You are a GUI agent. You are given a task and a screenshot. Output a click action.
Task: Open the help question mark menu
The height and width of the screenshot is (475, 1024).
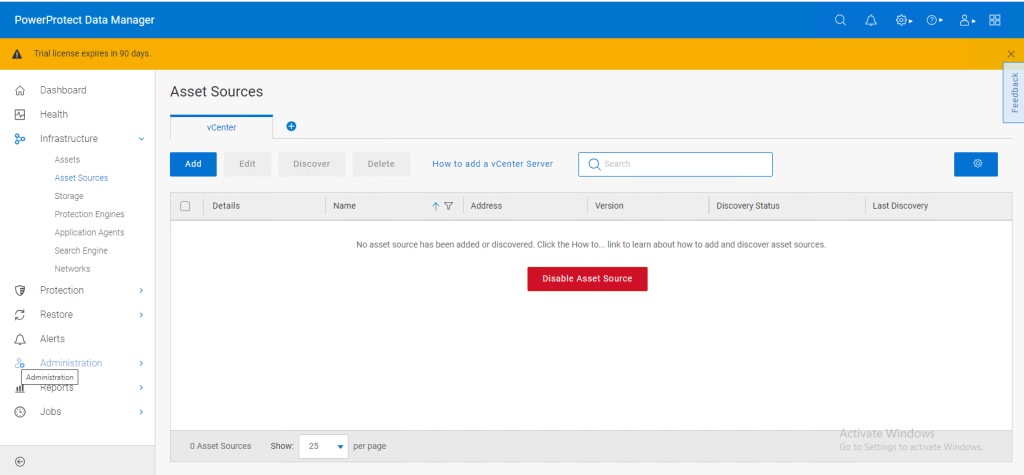[x=934, y=20]
